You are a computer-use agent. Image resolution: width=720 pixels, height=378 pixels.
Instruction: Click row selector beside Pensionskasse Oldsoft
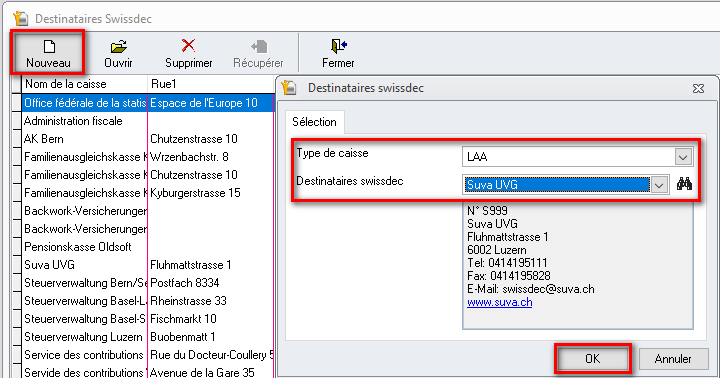tap(17, 247)
